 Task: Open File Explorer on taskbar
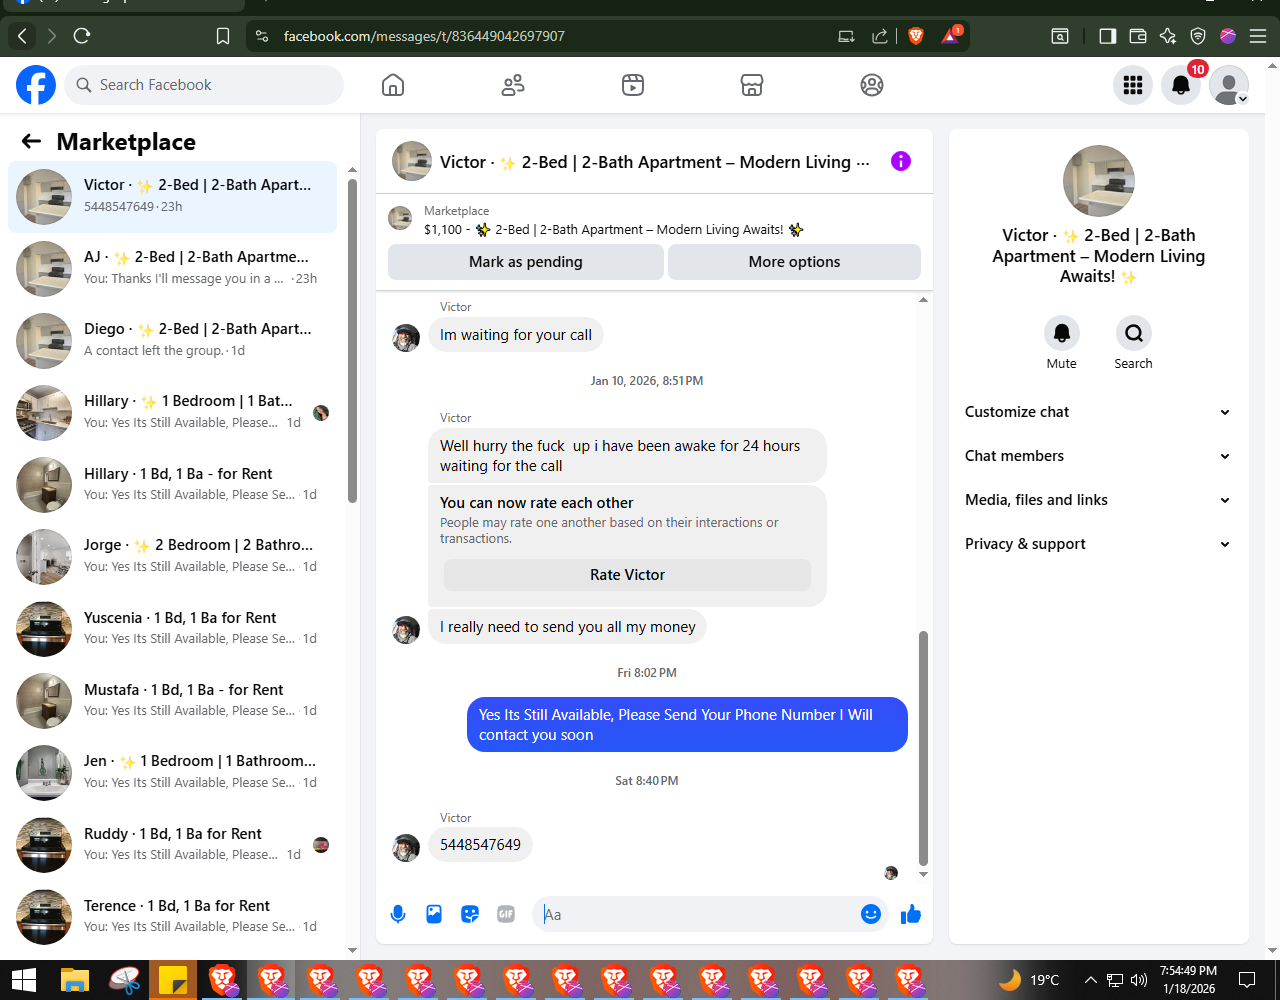pos(76,980)
